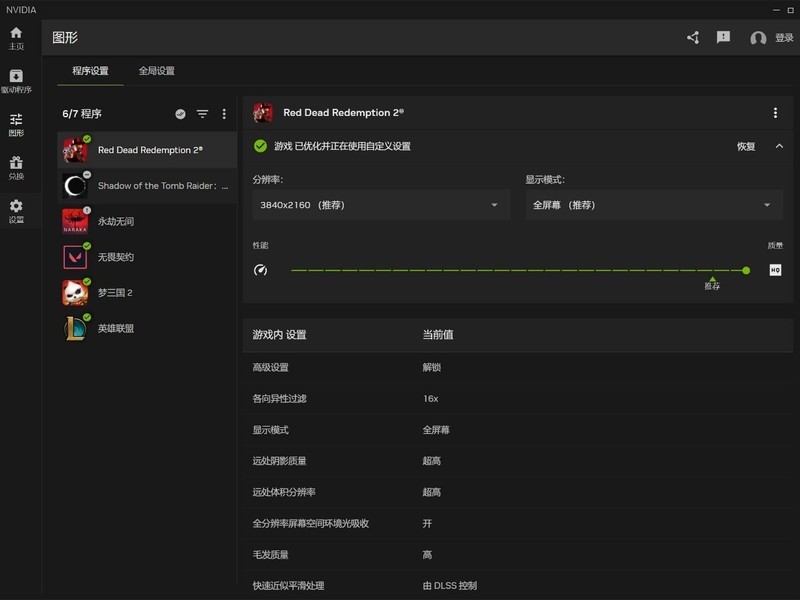The height and width of the screenshot is (600, 800).
Task: Open the filter icon in program list
Action: pyautogui.click(x=203, y=114)
